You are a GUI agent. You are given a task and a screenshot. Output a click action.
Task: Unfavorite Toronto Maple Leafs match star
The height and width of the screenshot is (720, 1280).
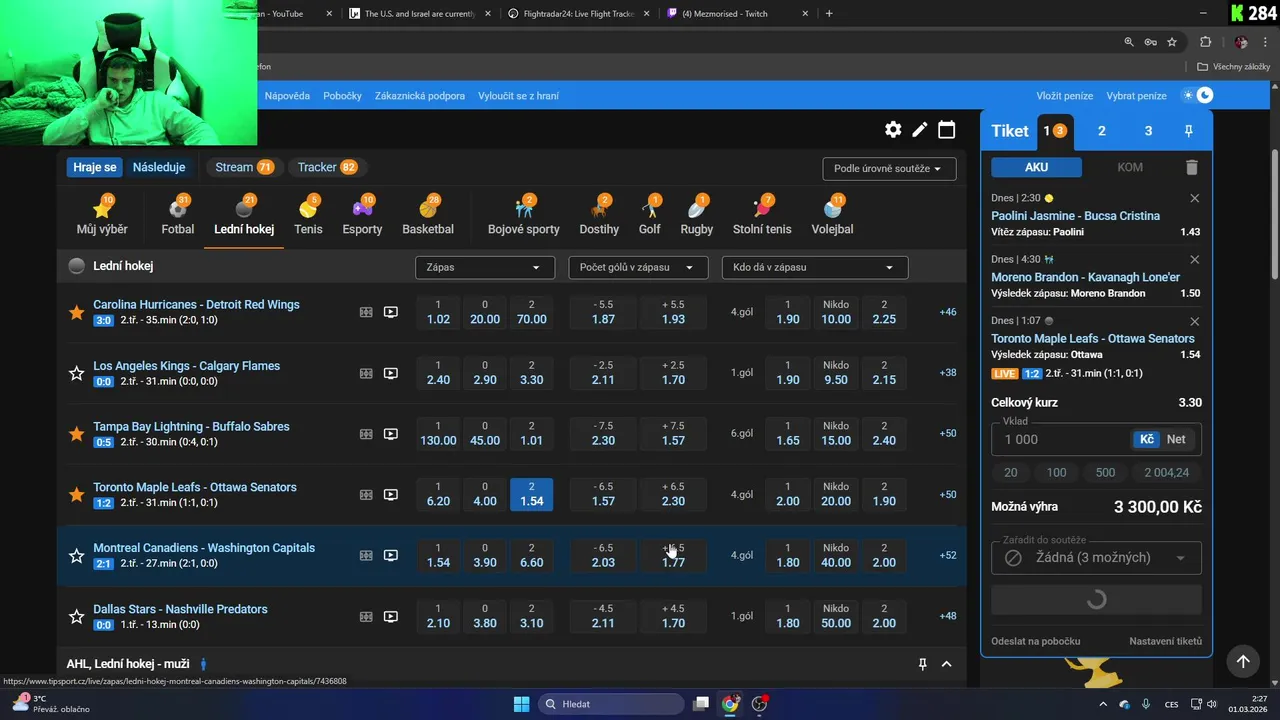click(x=76, y=494)
